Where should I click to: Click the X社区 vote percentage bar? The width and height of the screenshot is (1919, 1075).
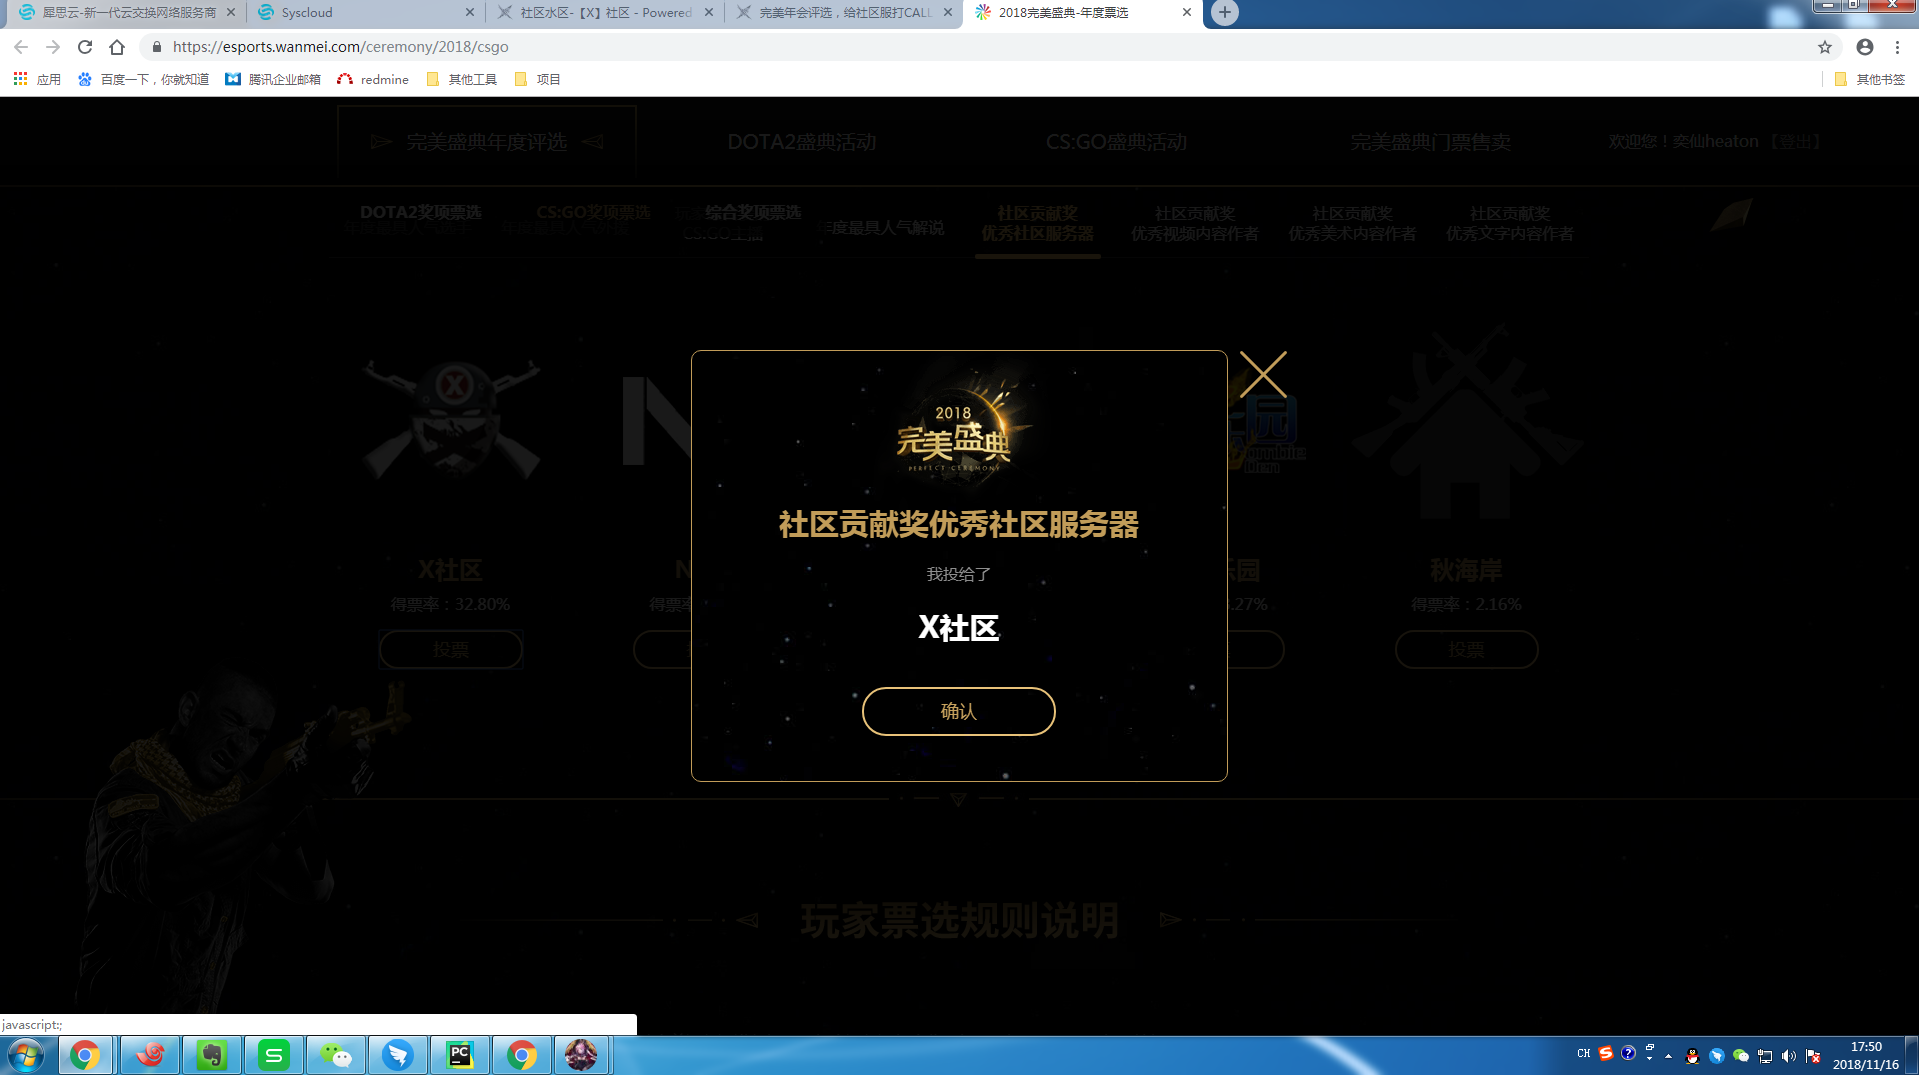pos(450,604)
